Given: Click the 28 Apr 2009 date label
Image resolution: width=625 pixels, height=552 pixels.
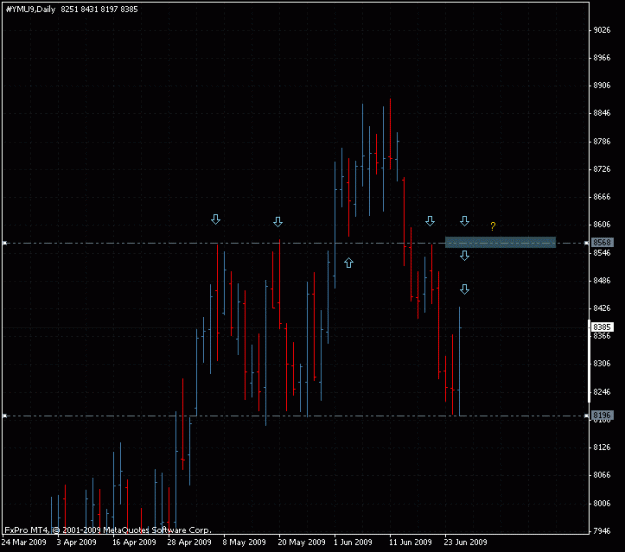Looking at the screenshot, I should click(189, 542).
